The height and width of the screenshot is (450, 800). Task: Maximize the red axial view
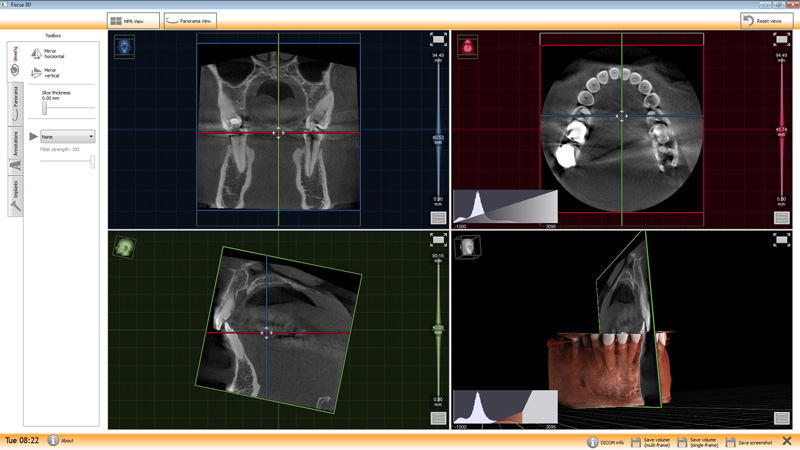tap(781, 39)
